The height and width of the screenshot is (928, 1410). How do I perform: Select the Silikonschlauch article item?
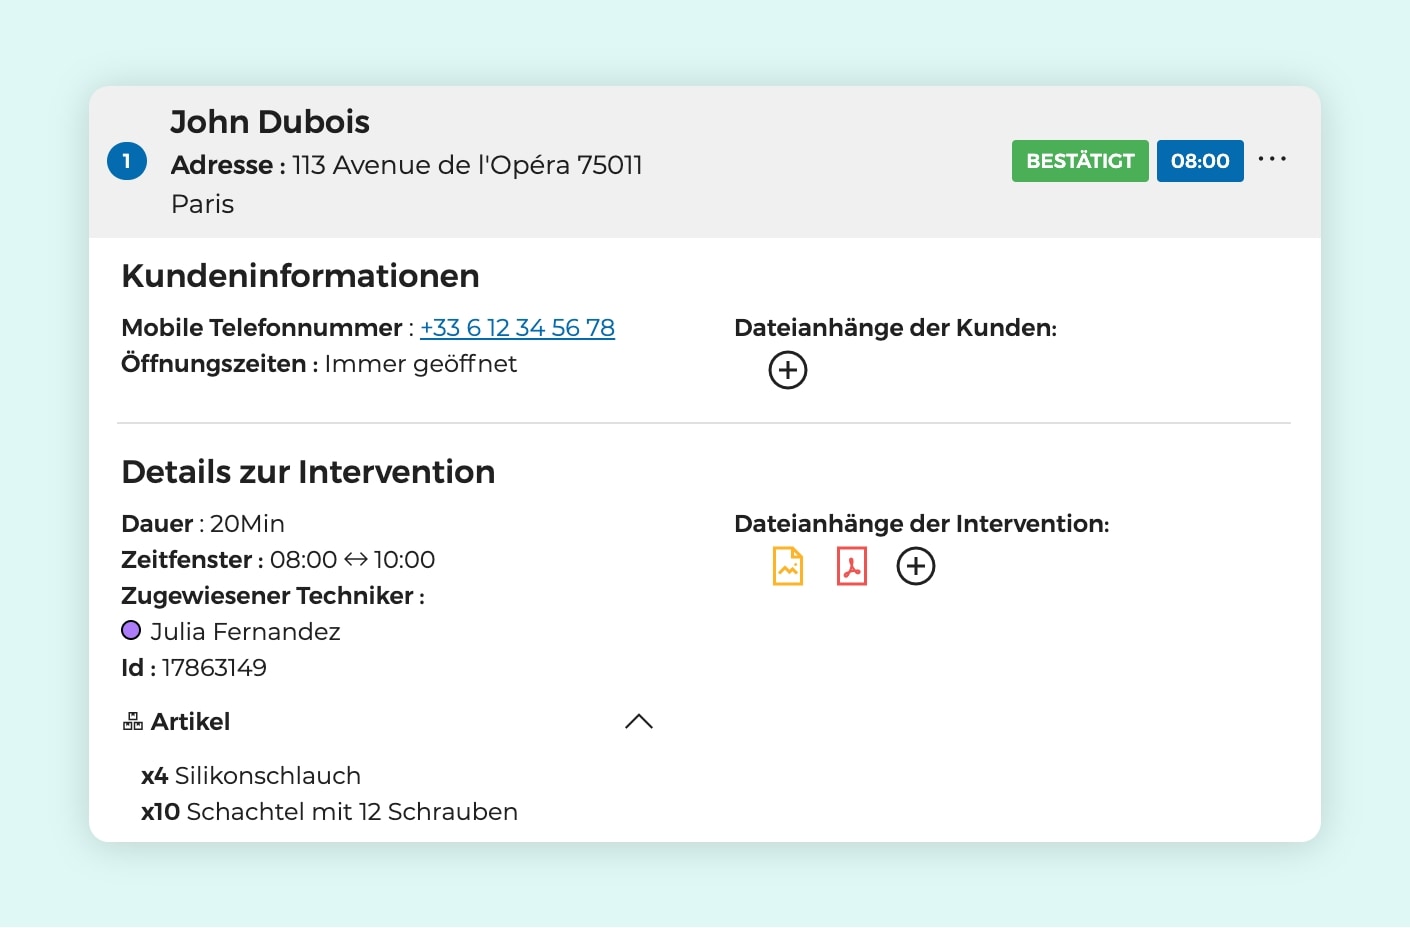(266, 776)
